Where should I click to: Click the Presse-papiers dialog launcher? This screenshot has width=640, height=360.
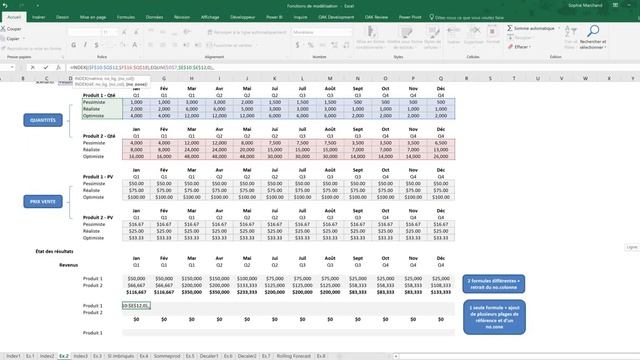[62, 57]
